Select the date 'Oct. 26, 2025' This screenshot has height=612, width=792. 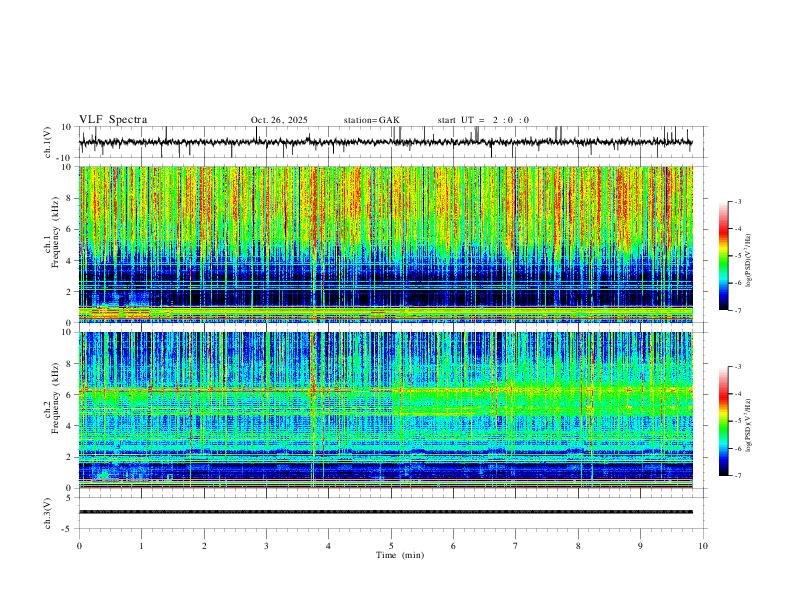(279, 120)
